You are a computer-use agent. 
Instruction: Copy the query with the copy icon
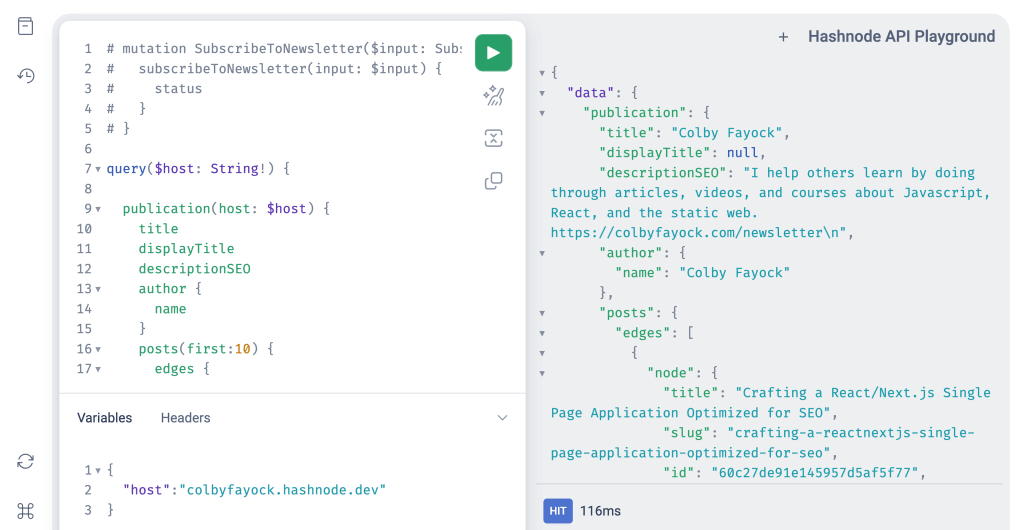pyautogui.click(x=493, y=181)
